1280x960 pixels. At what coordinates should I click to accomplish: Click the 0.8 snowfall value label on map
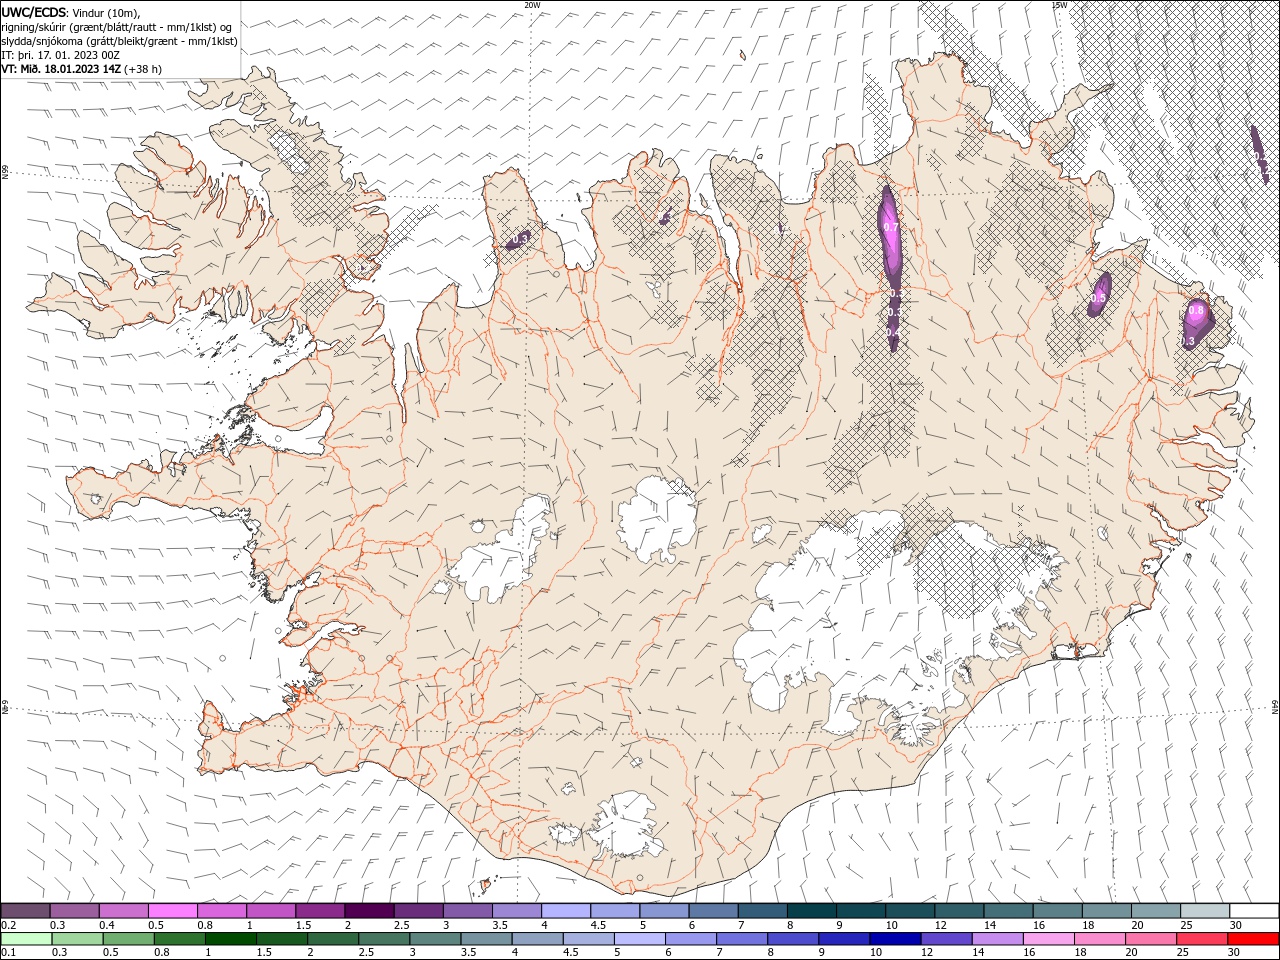coord(1196,311)
